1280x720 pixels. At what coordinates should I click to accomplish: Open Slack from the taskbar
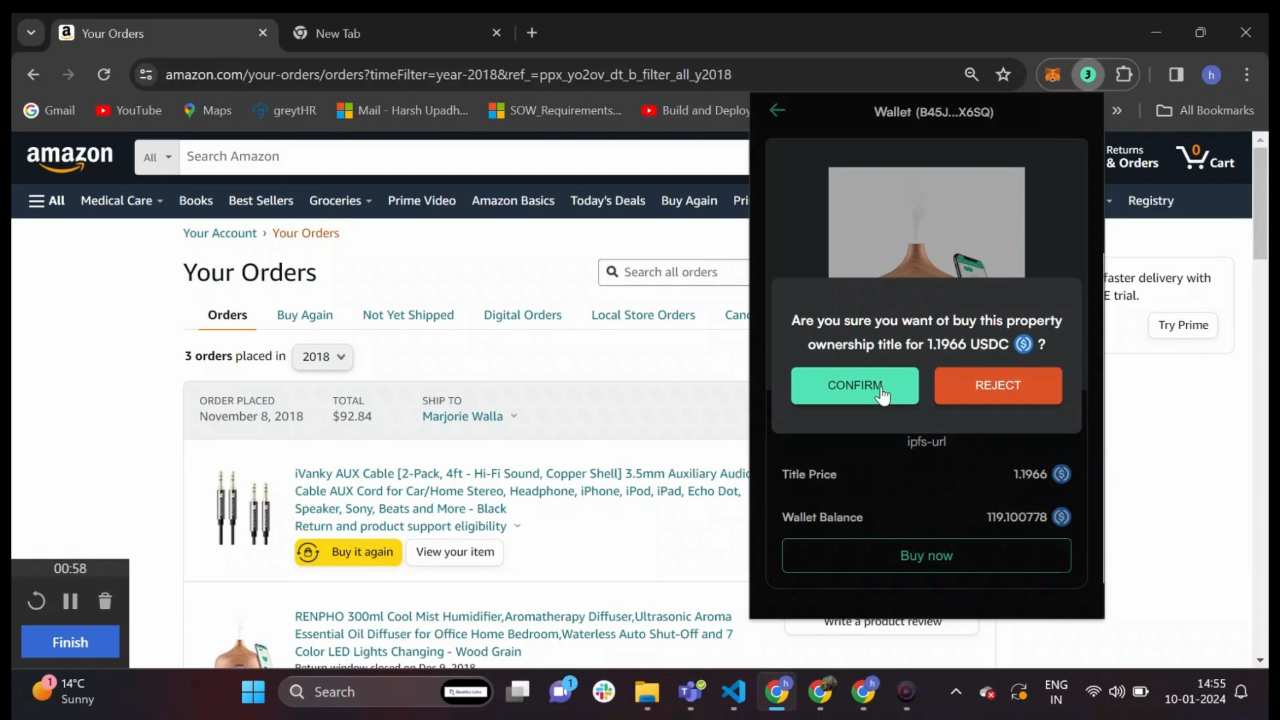pos(603,692)
